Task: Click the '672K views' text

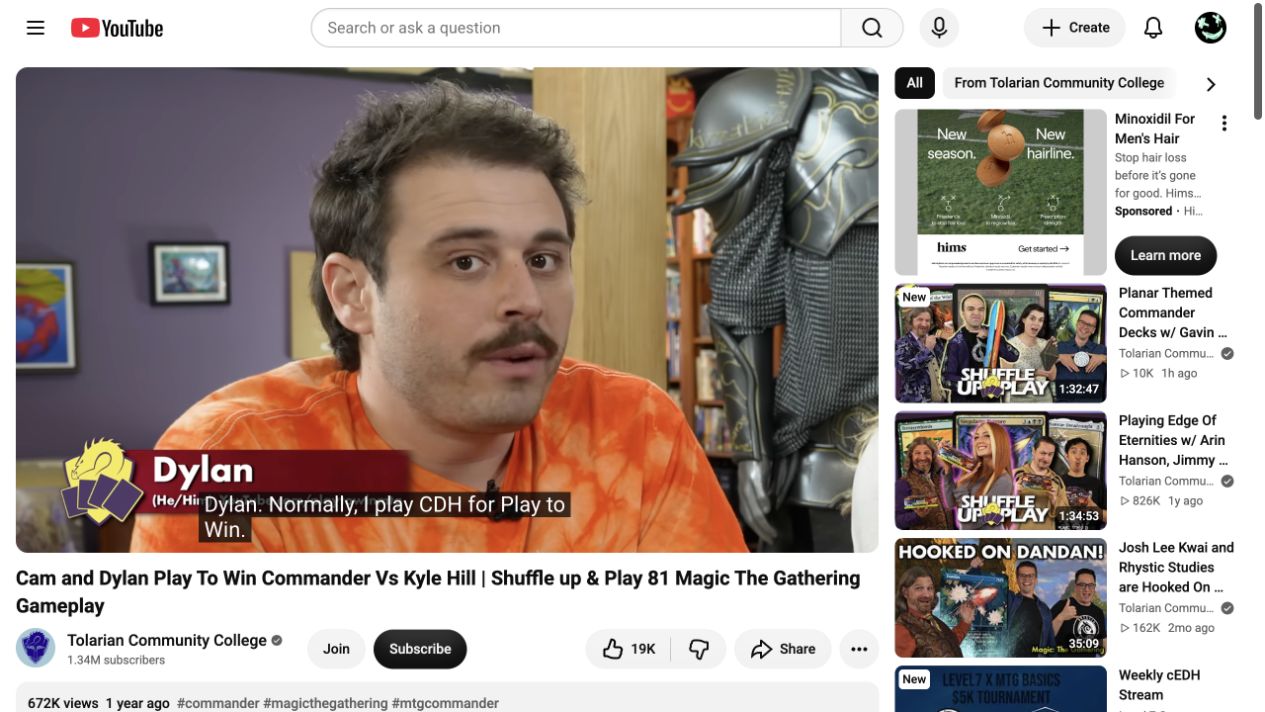Action: coord(63,703)
